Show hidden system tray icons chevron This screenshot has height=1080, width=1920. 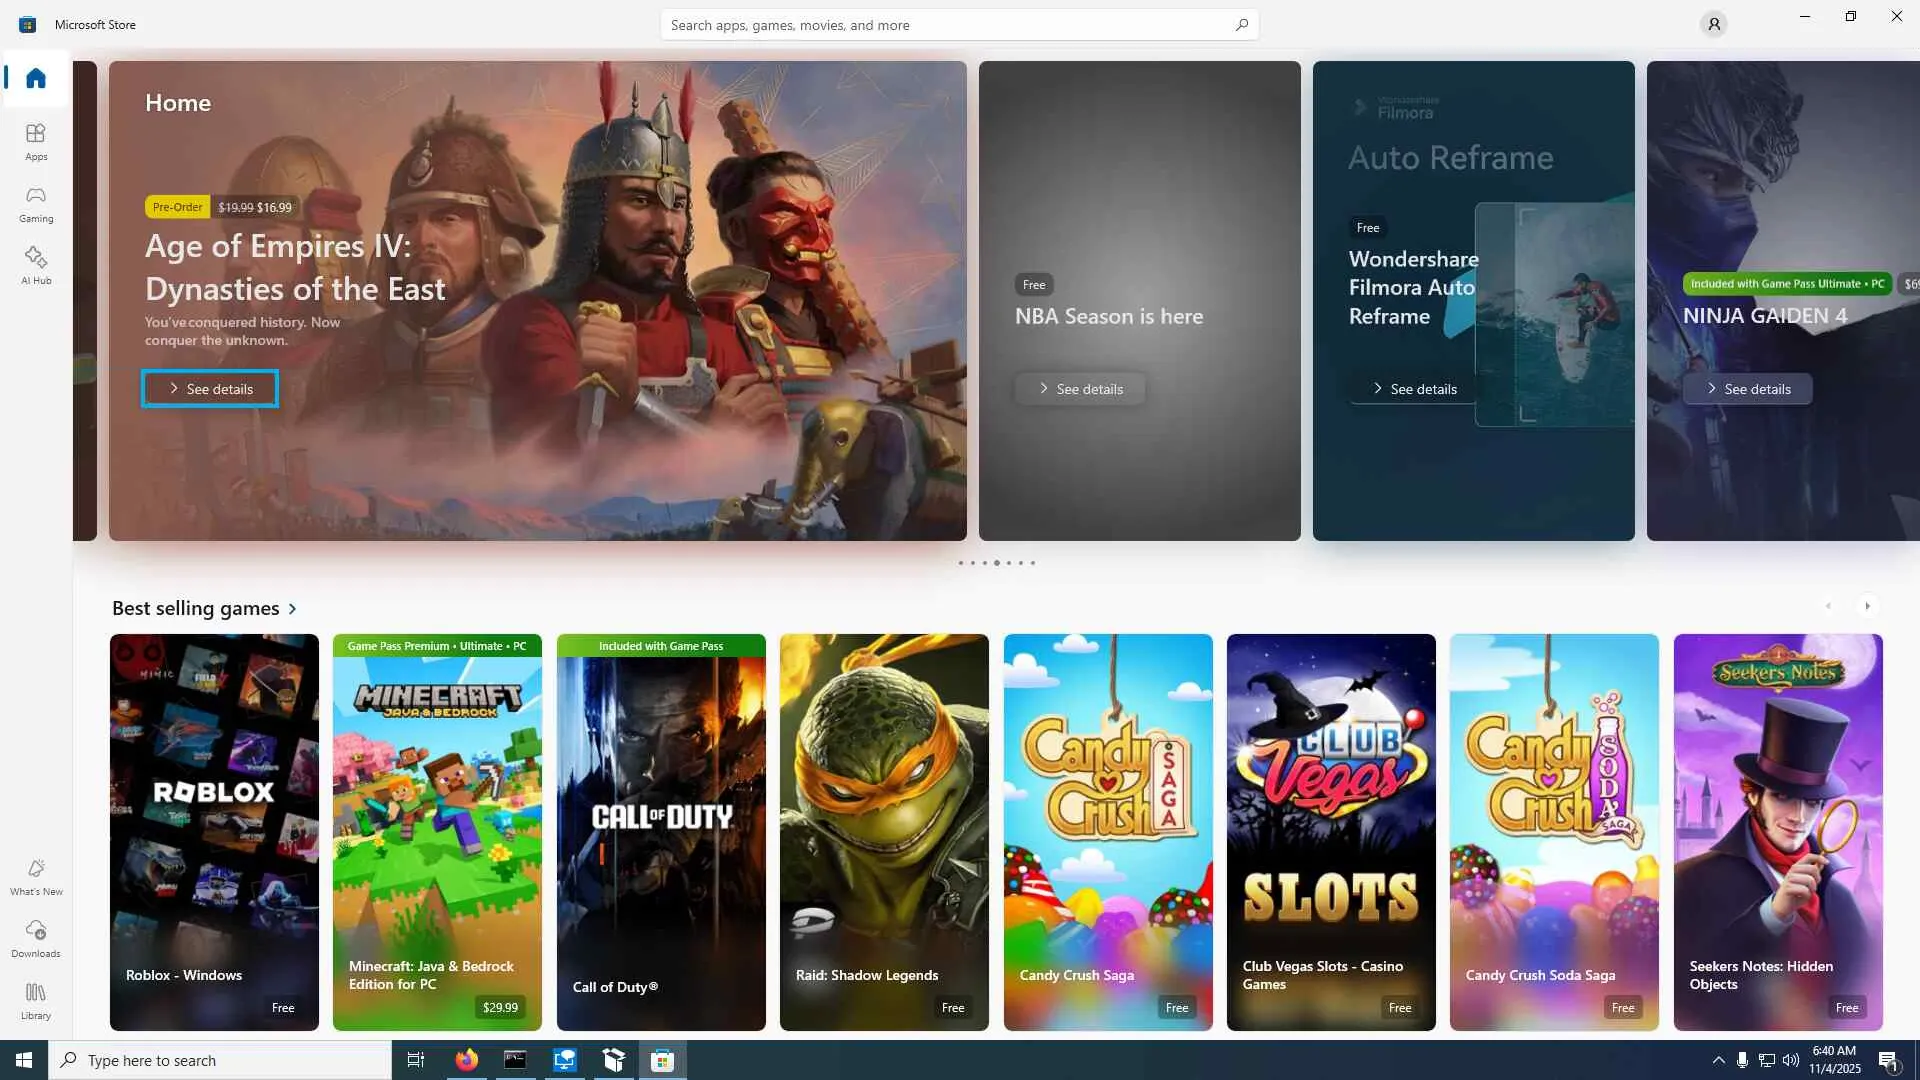pyautogui.click(x=1718, y=1060)
